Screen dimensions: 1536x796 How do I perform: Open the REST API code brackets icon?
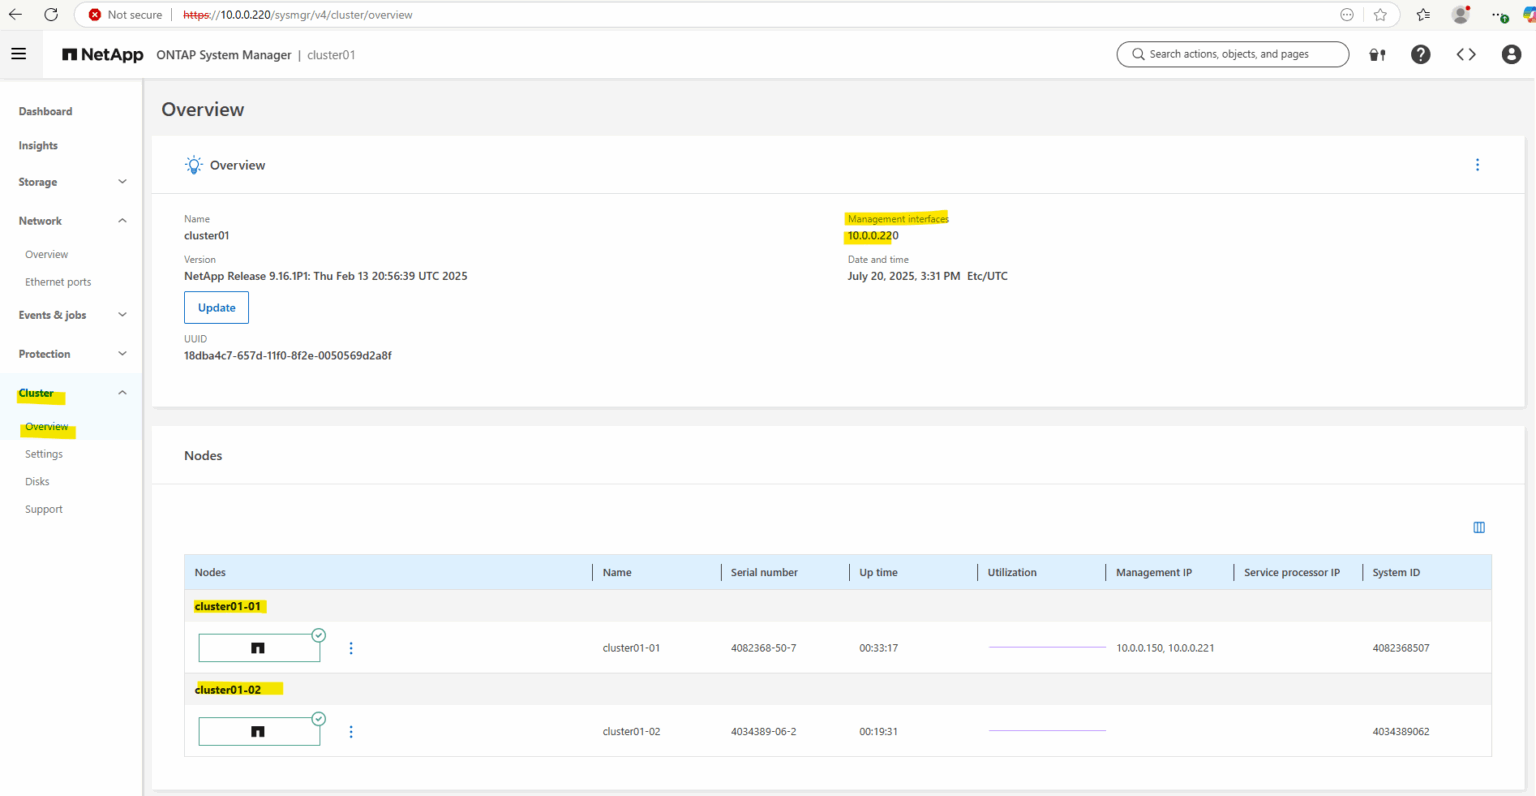(1465, 54)
